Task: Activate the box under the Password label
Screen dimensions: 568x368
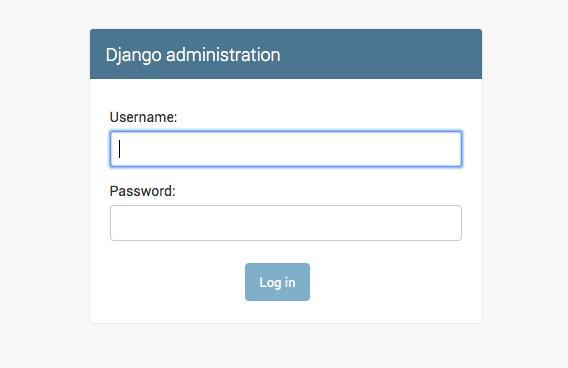Action: coord(286,223)
